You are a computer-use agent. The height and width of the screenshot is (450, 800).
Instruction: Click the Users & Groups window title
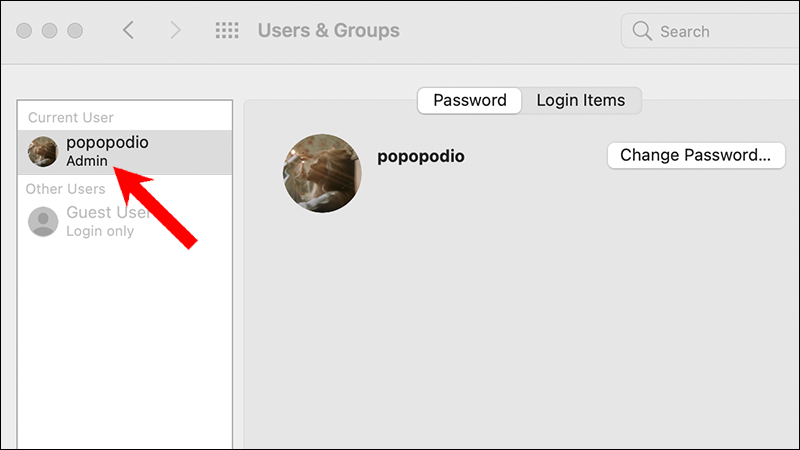328,30
